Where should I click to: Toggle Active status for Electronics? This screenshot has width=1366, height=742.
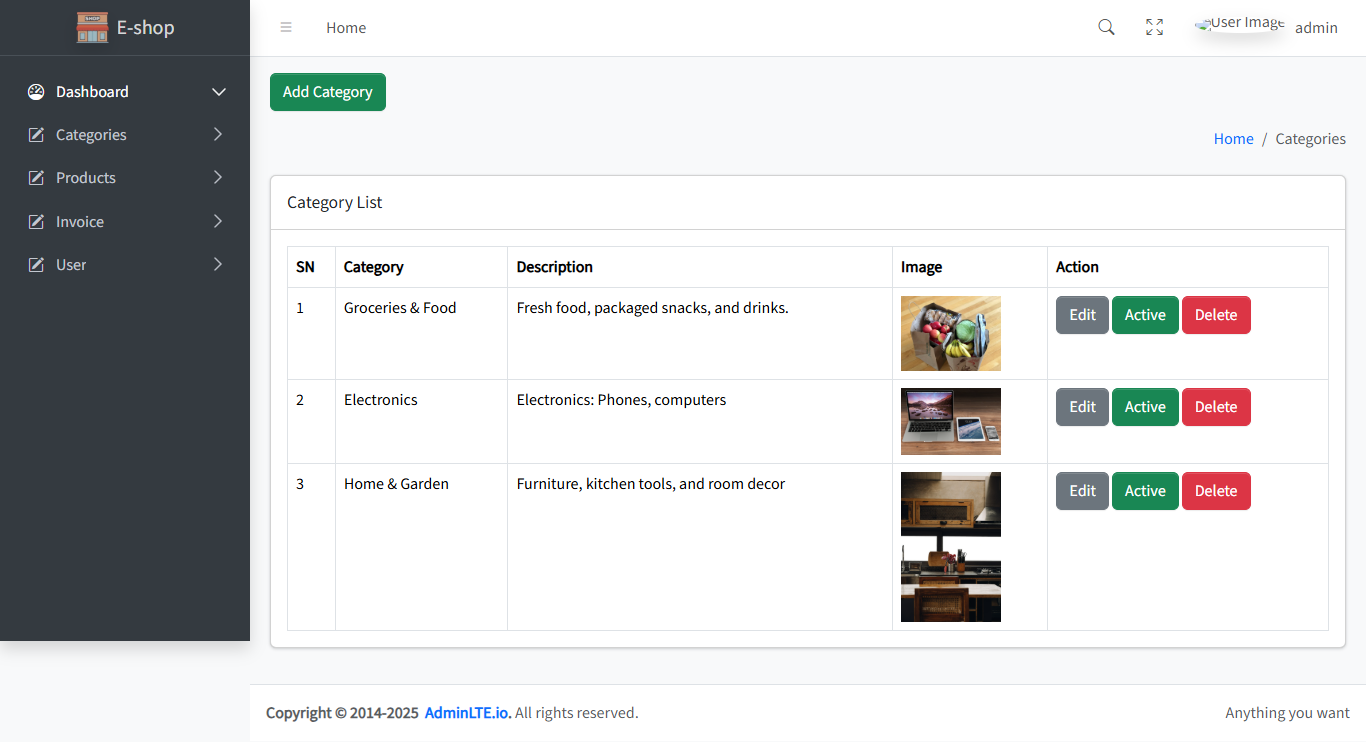[x=1145, y=407]
